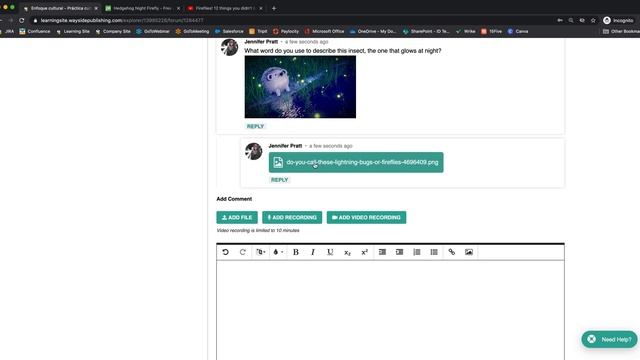Insert an image via the picture icon
Image resolution: width=640 pixels, height=360 pixels.
pos(469,252)
